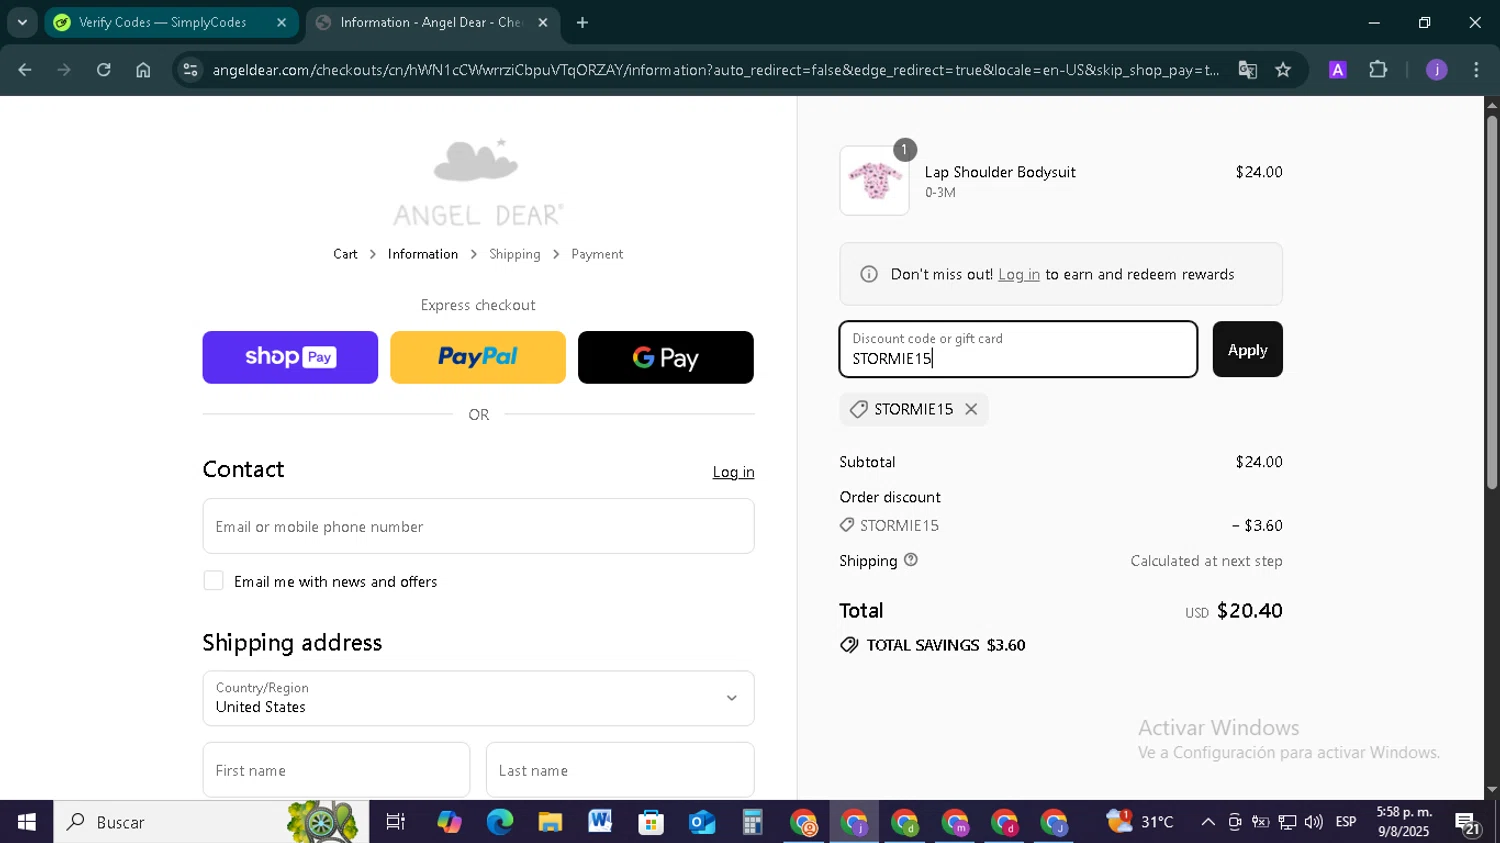Click the ESP language indicator
The width and height of the screenshot is (1500, 843).
(x=1346, y=822)
